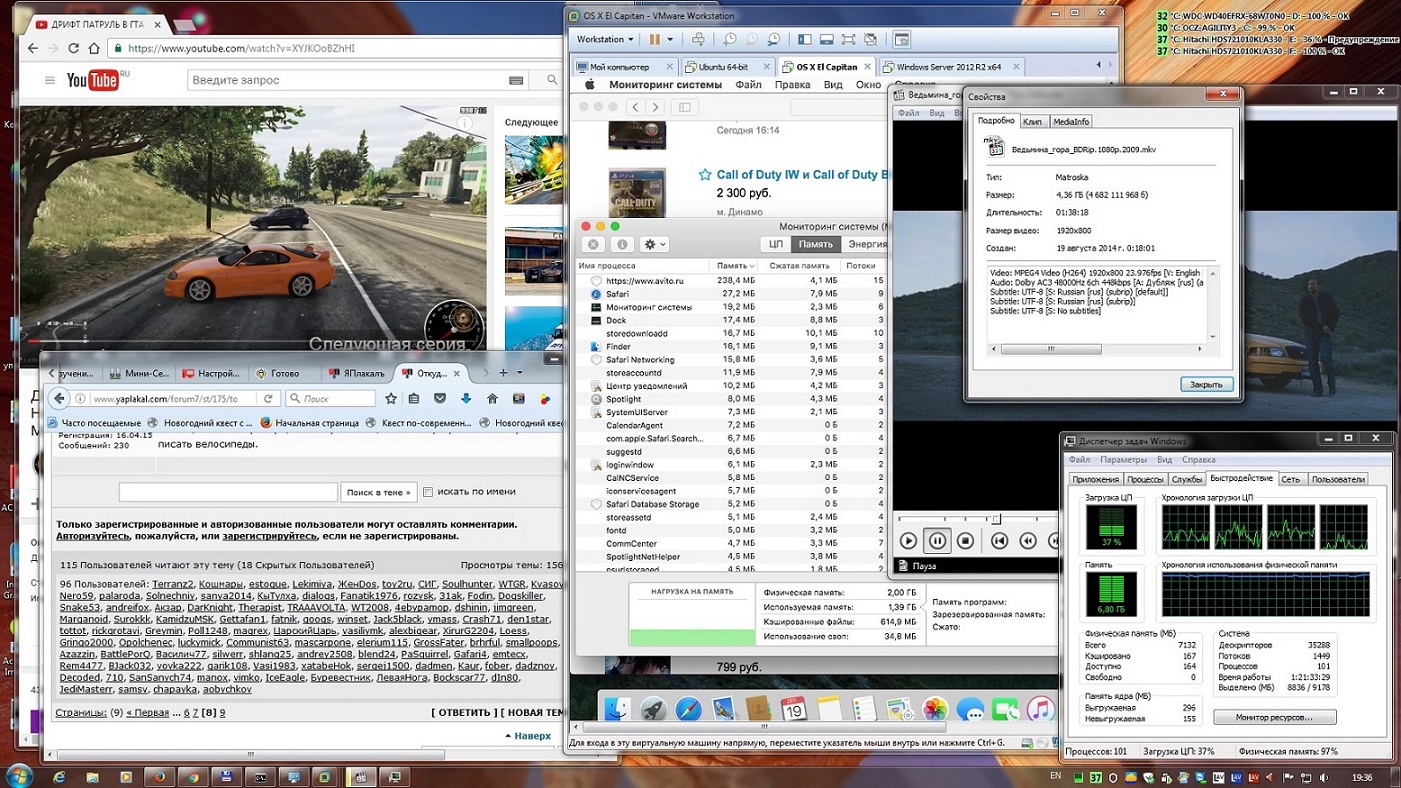Open the Workstation dropdown menu
Viewport: 1401px width, 788px height.
pyautogui.click(x=604, y=40)
